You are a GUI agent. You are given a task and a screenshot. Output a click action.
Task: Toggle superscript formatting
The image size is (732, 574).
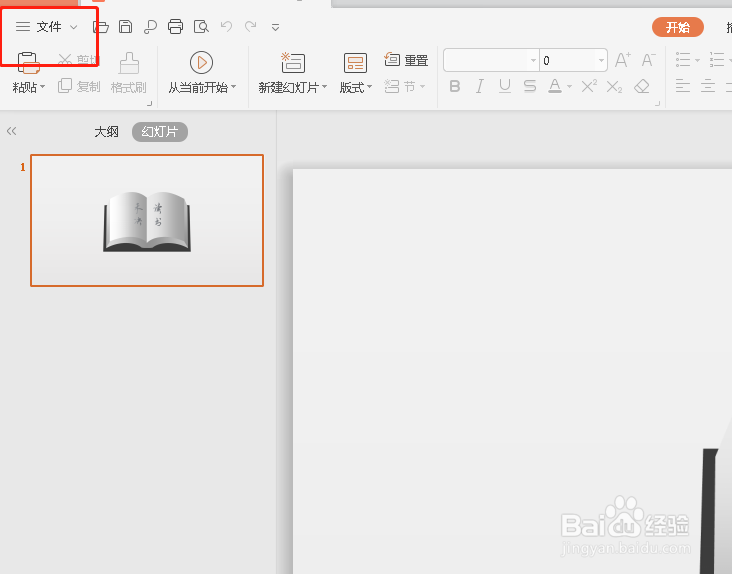coord(589,86)
